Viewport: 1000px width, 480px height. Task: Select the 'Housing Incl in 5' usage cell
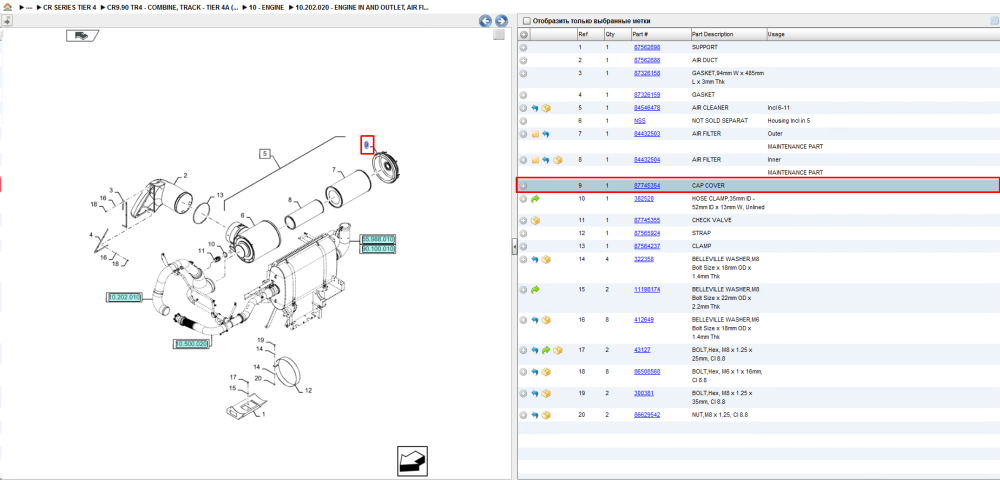click(789, 121)
